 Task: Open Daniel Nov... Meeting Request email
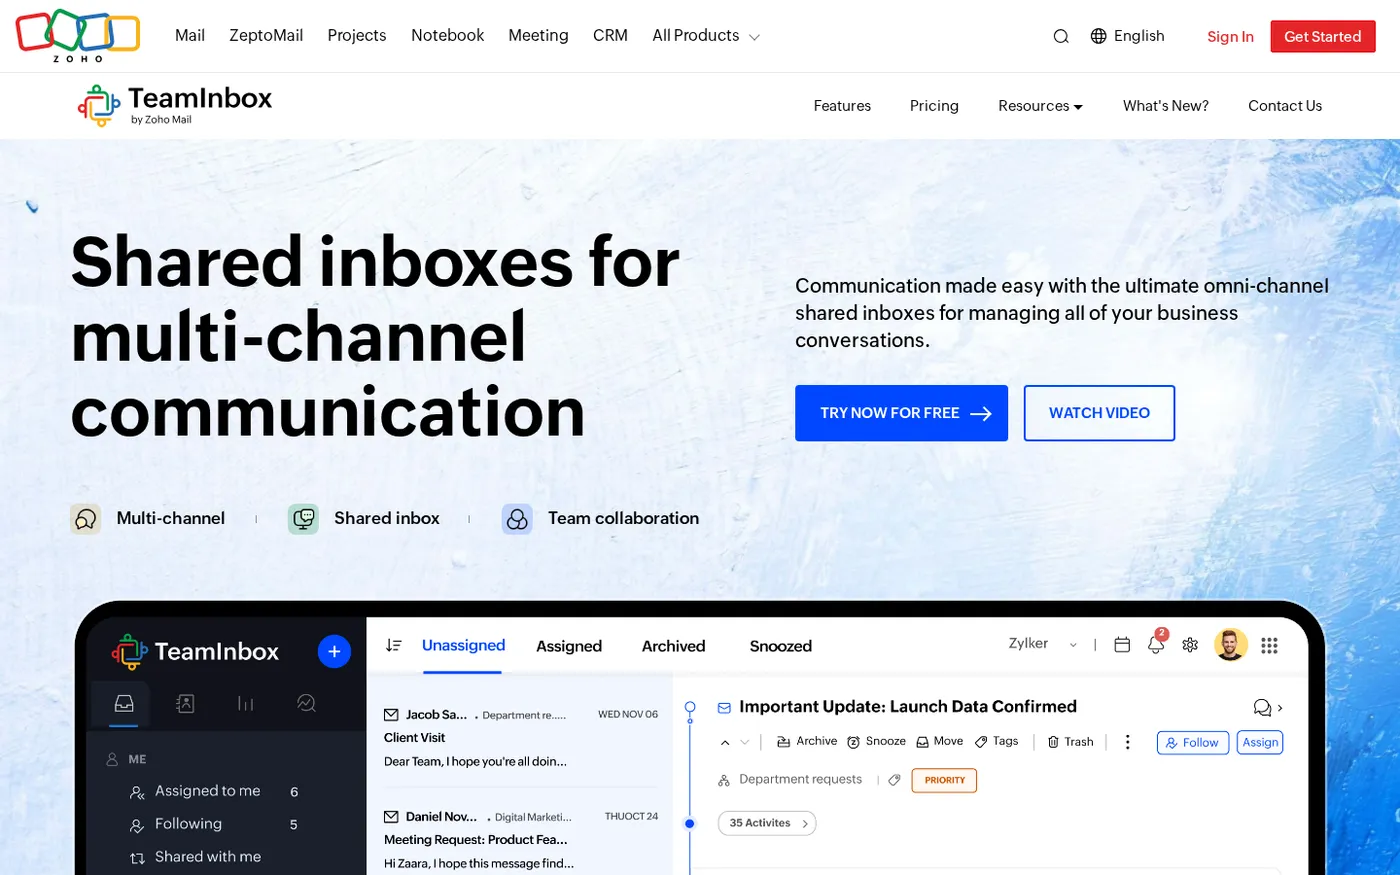(x=521, y=838)
